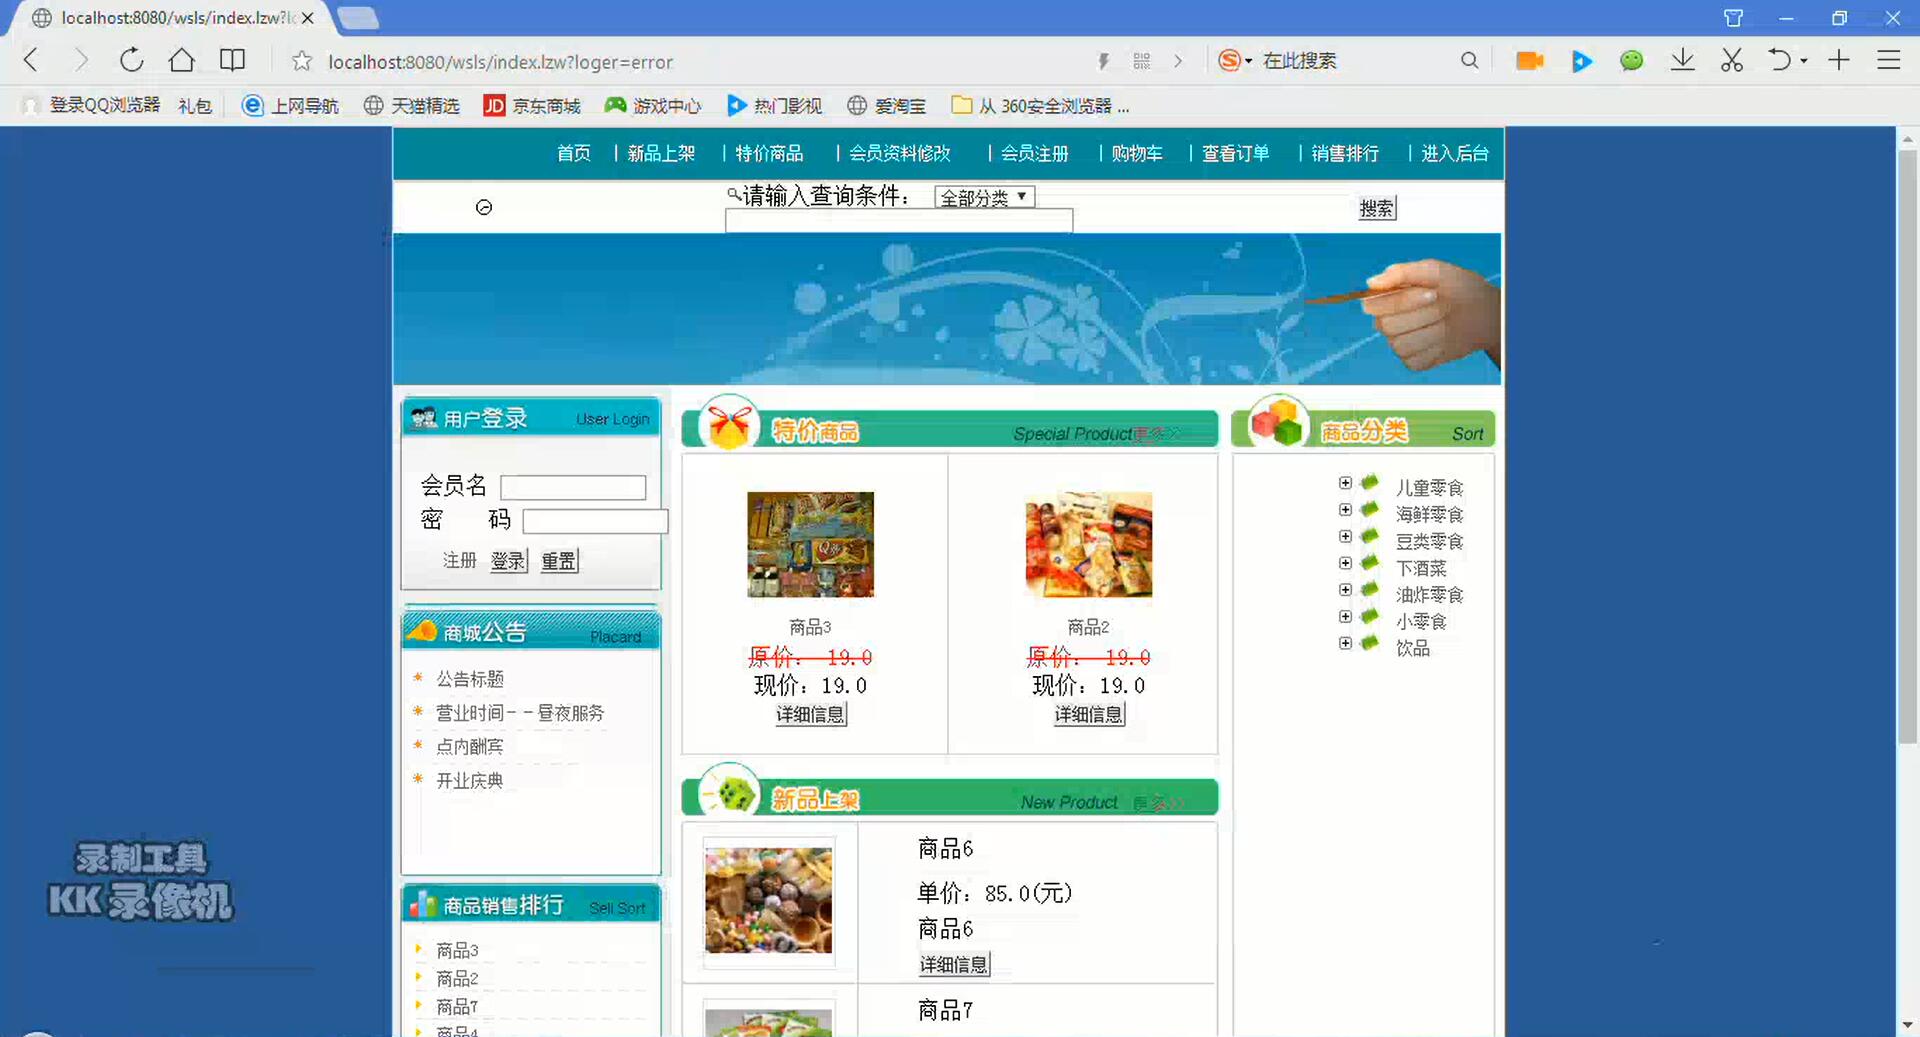Open 会员资料修改 navigation item
Image resolution: width=1920 pixels, height=1037 pixels.
(x=899, y=153)
